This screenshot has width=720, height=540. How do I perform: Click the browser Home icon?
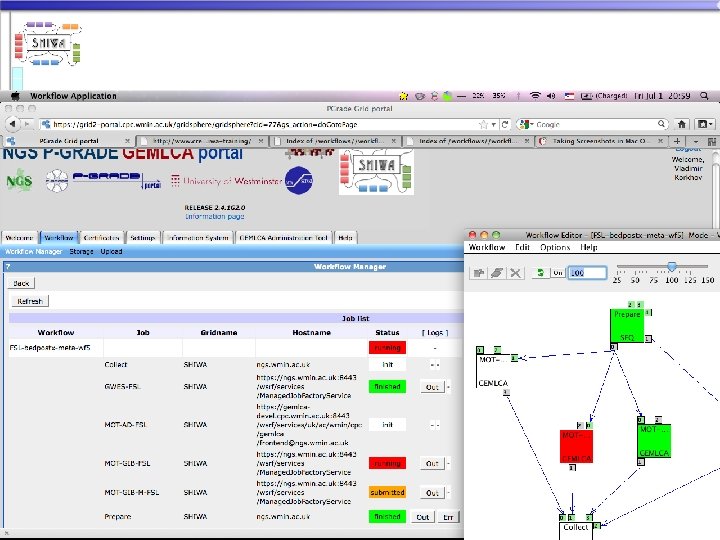682,124
